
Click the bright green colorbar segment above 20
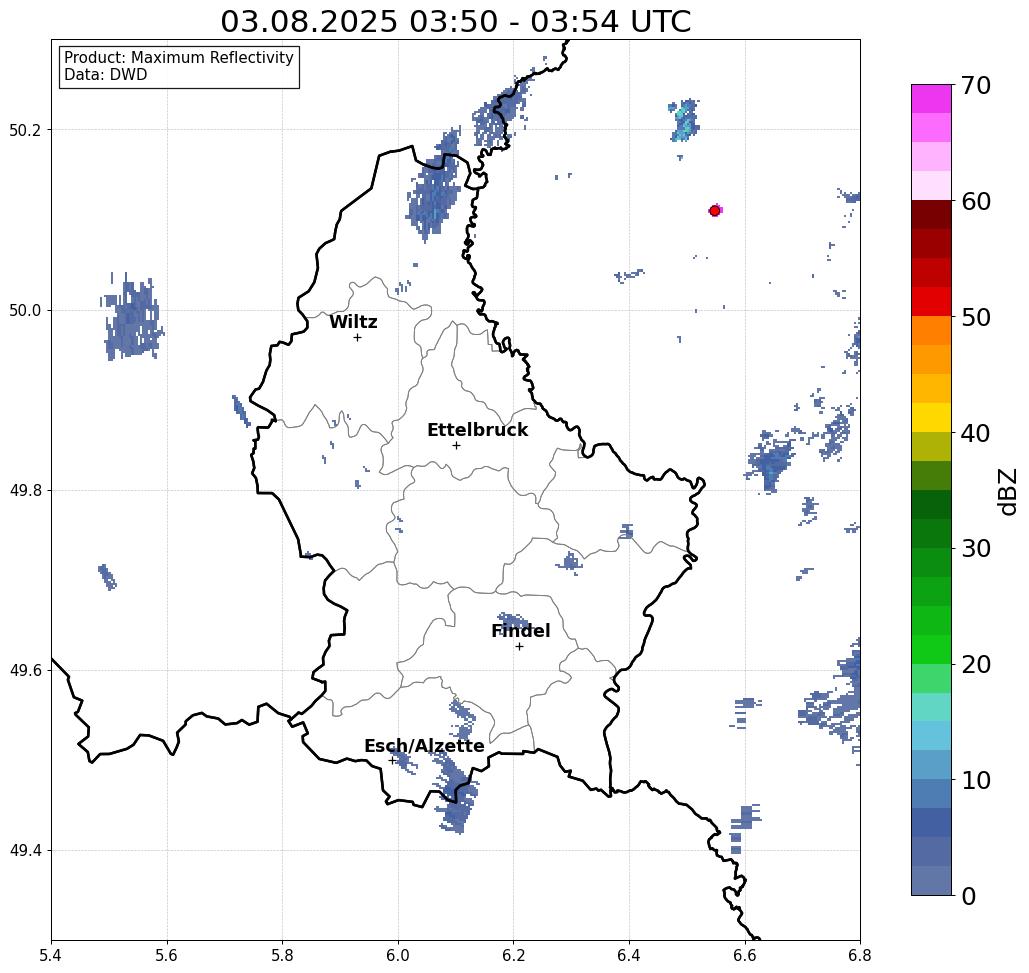[x=931, y=649]
